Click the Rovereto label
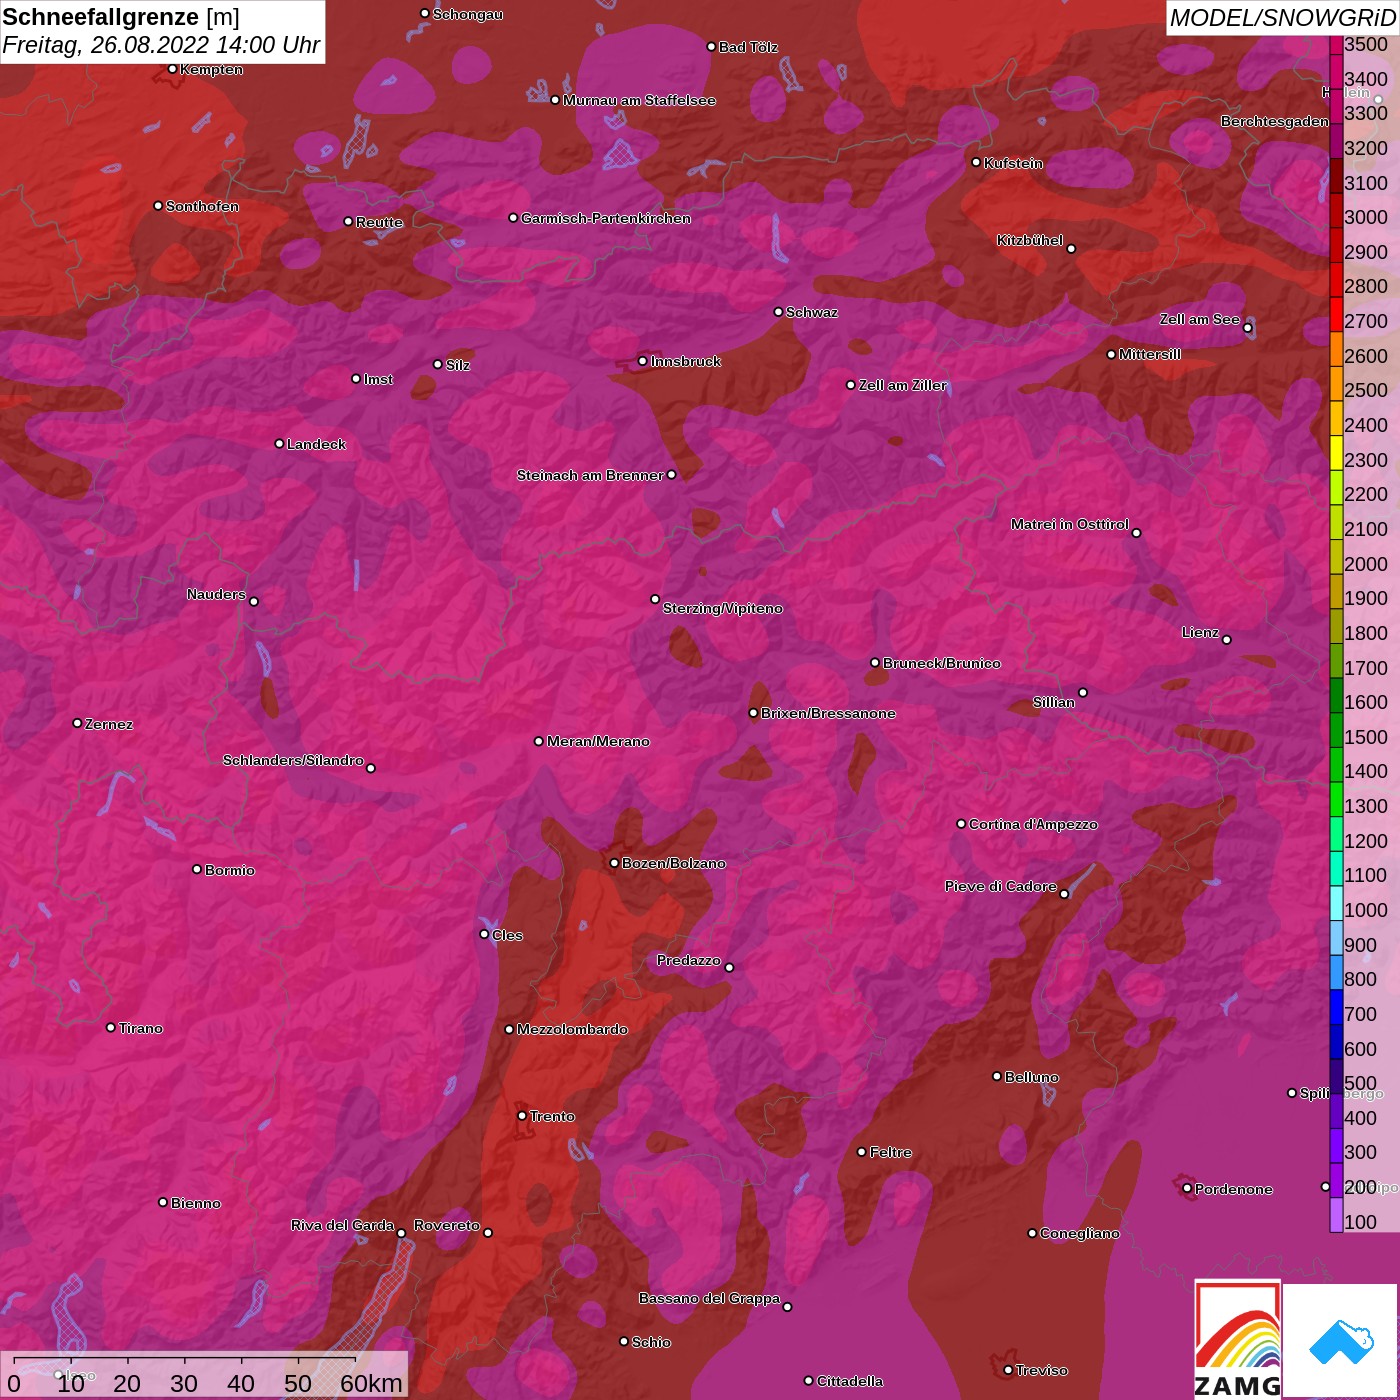1400x1400 pixels. click(x=447, y=1225)
